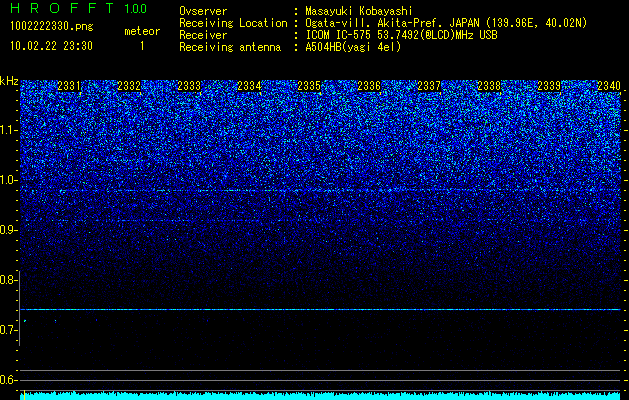Click the 0.9 frequency axis label
Screen dimensions: 629x400
[x=9, y=230]
